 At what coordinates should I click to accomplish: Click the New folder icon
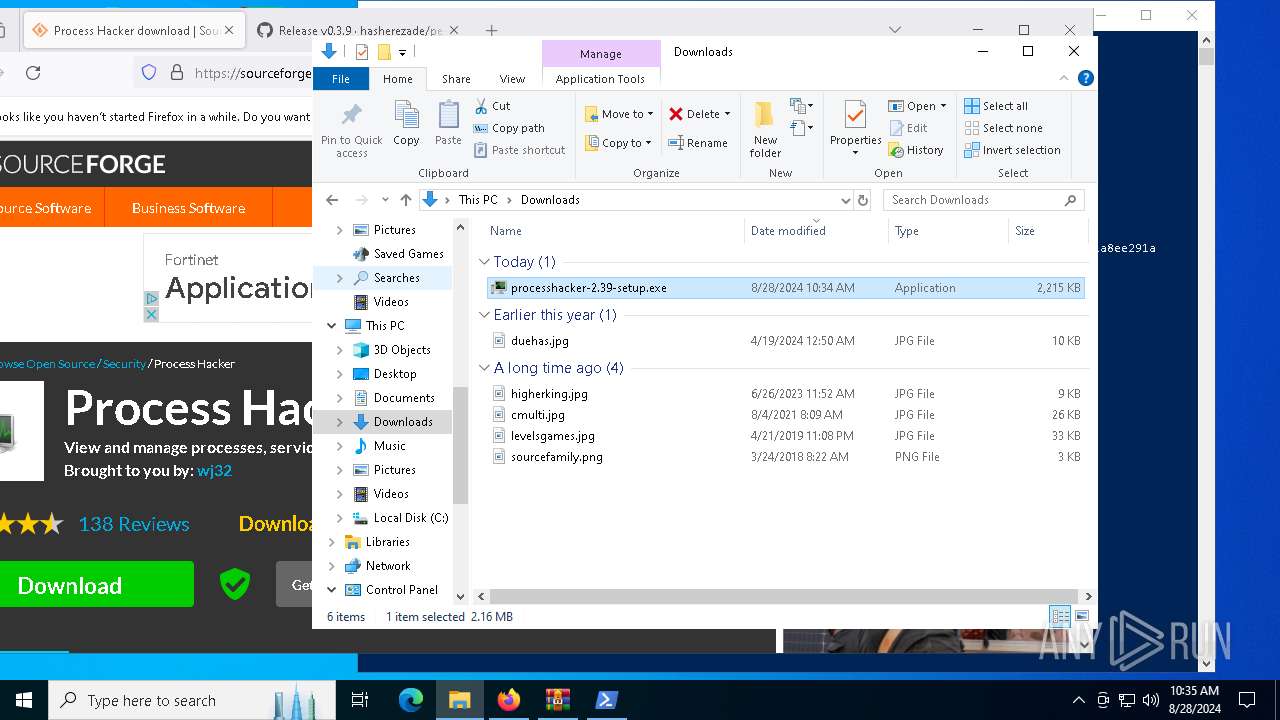tap(765, 115)
